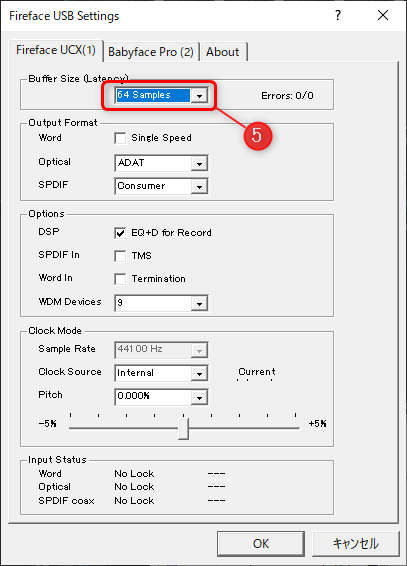Switch to the Fireface UCX(1) tab
407x566 pixels.
56,50
